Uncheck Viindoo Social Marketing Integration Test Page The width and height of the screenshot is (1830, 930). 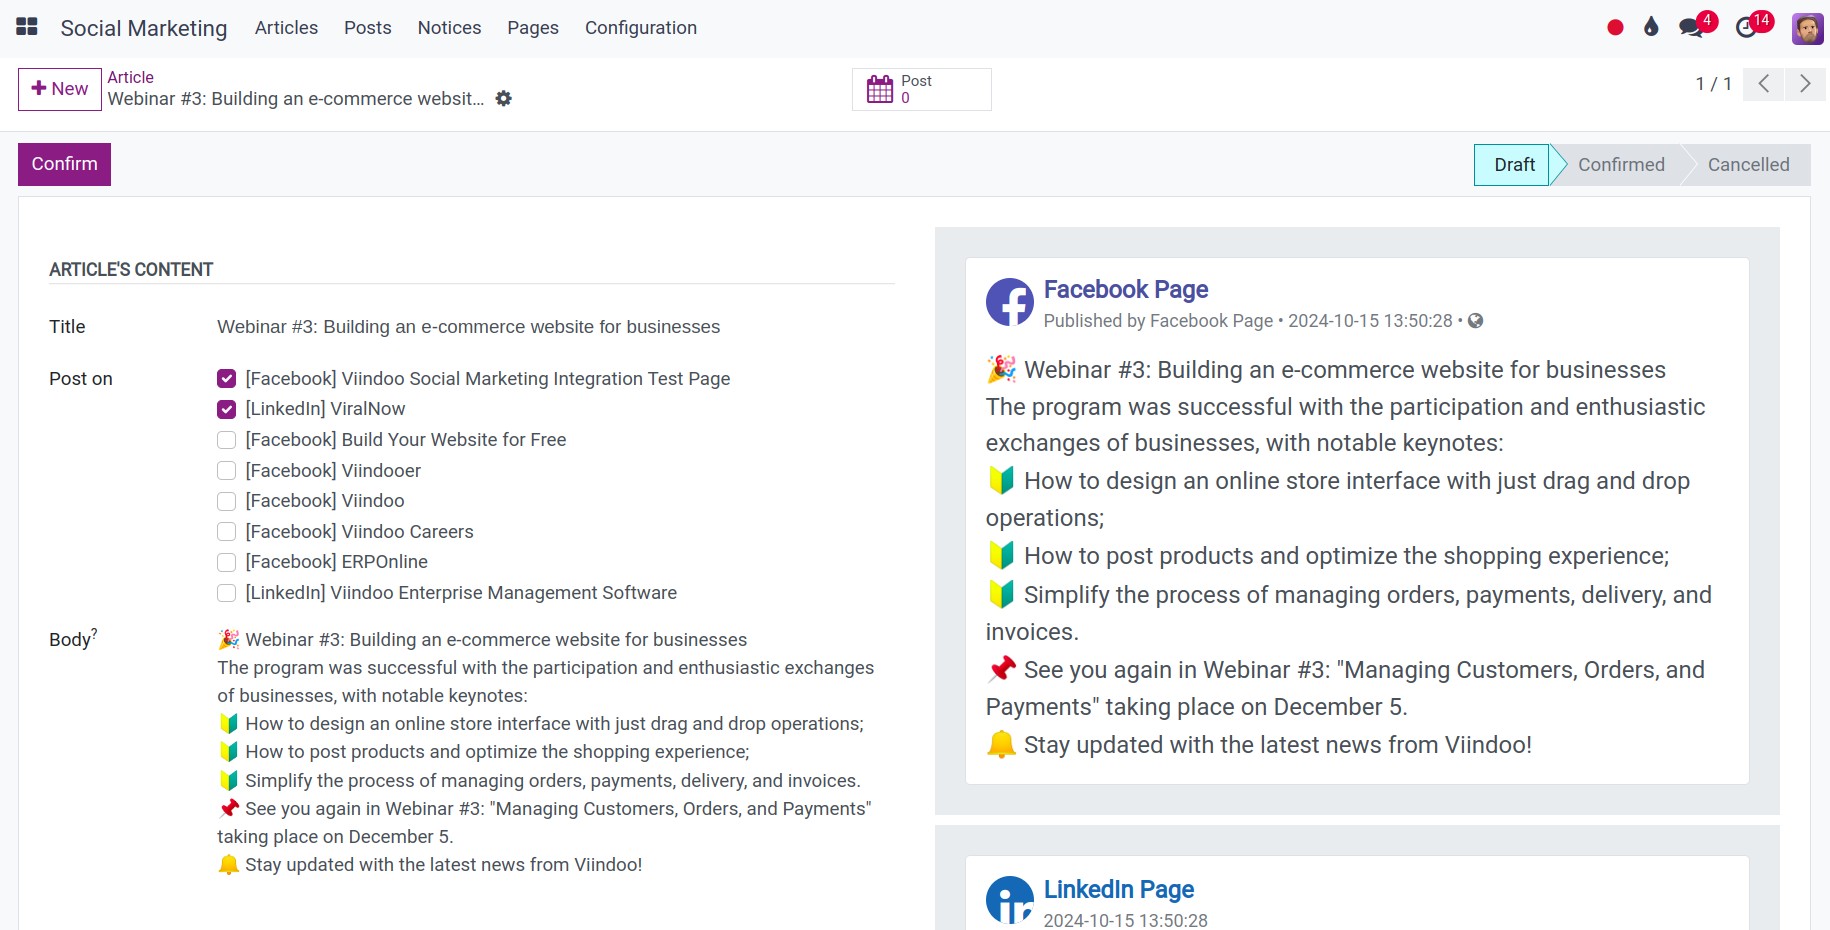pyautogui.click(x=227, y=379)
